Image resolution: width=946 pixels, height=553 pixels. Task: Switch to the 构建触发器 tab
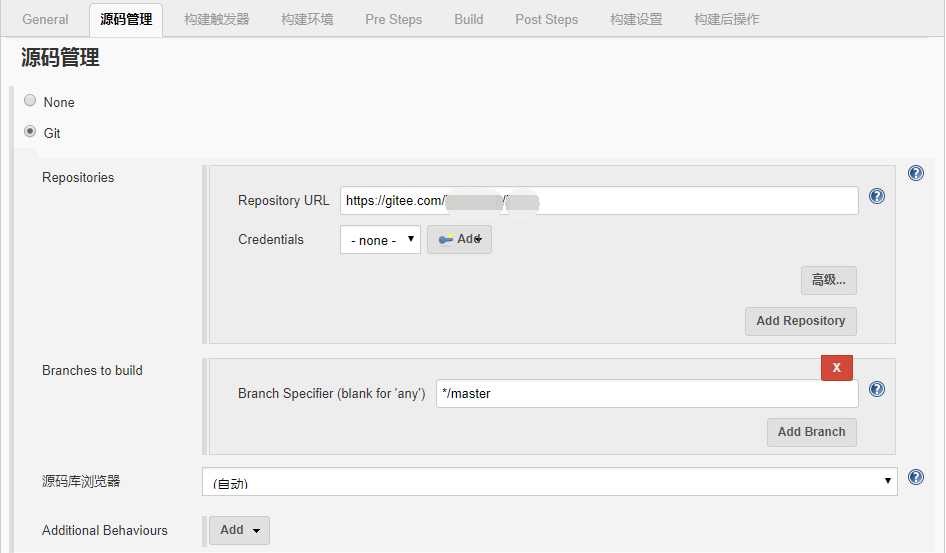pyautogui.click(x=217, y=19)
